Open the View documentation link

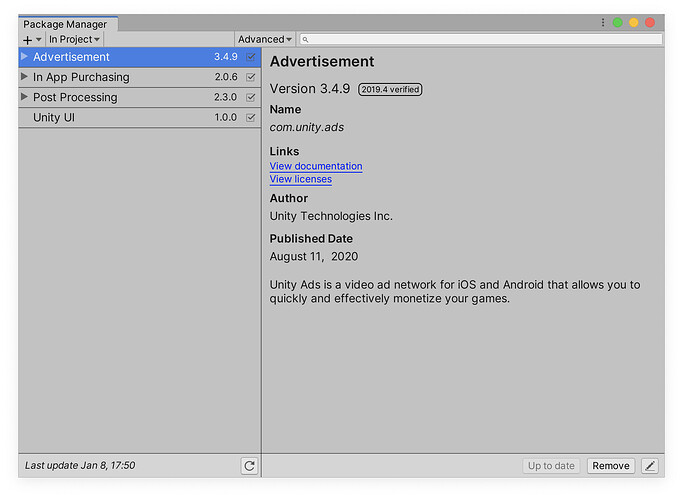[316, 166]
